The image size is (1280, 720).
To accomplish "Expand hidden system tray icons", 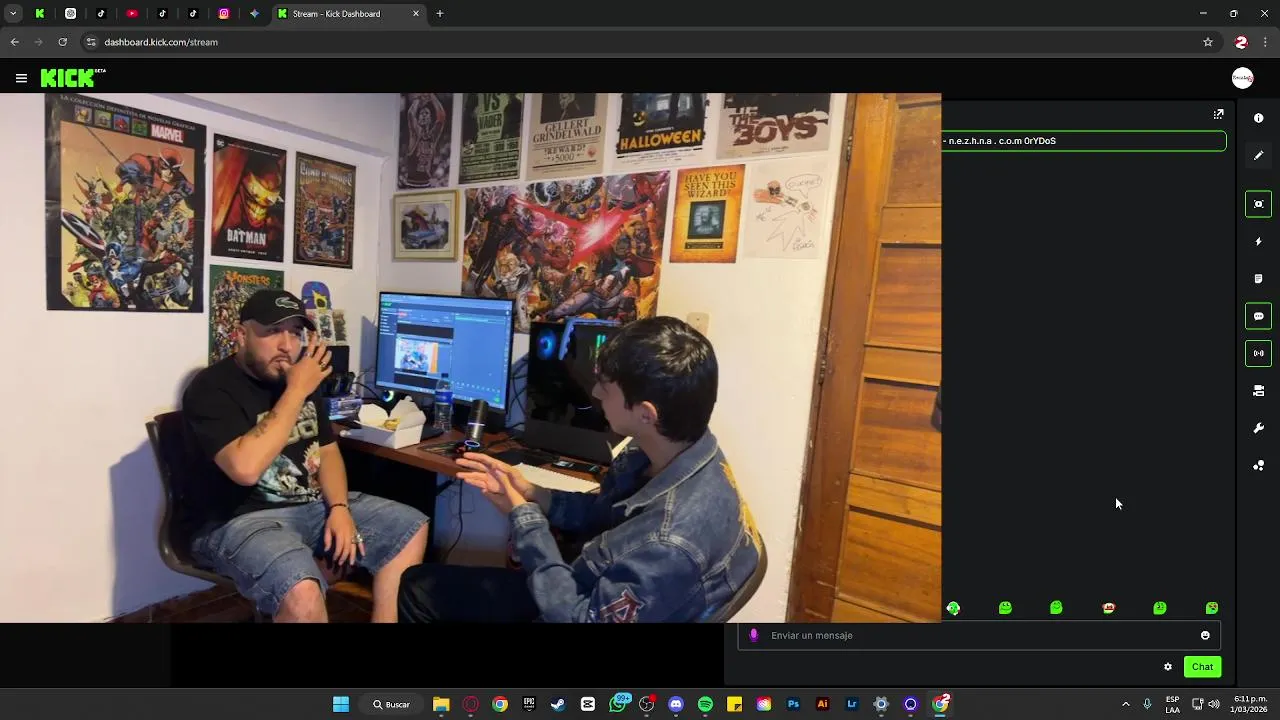I will click(1125, 704).
